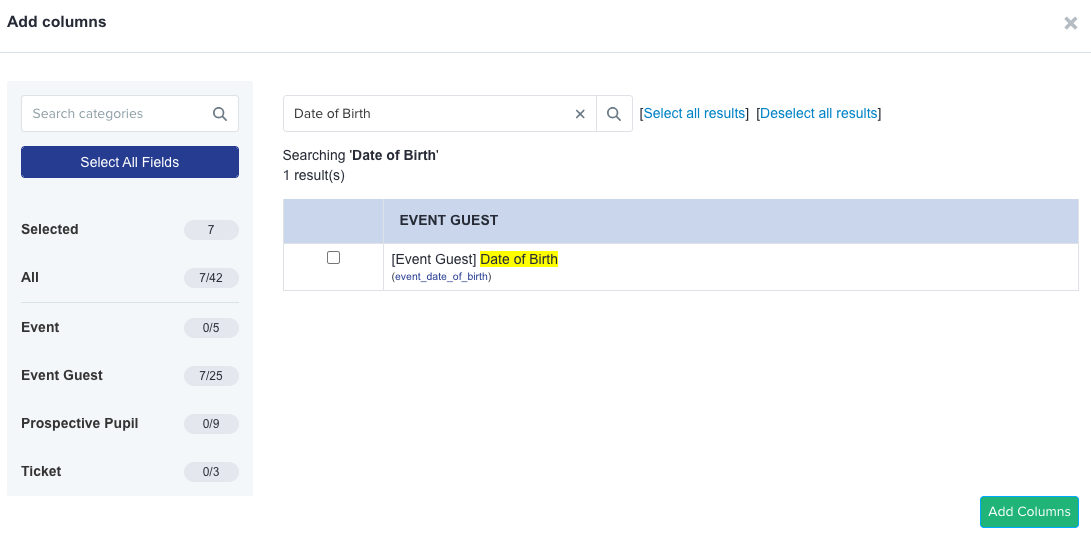Tick the Event Guest Date of Birth checkbox
This screenshot has height=534, width=1091.
[x=333, y=258]
